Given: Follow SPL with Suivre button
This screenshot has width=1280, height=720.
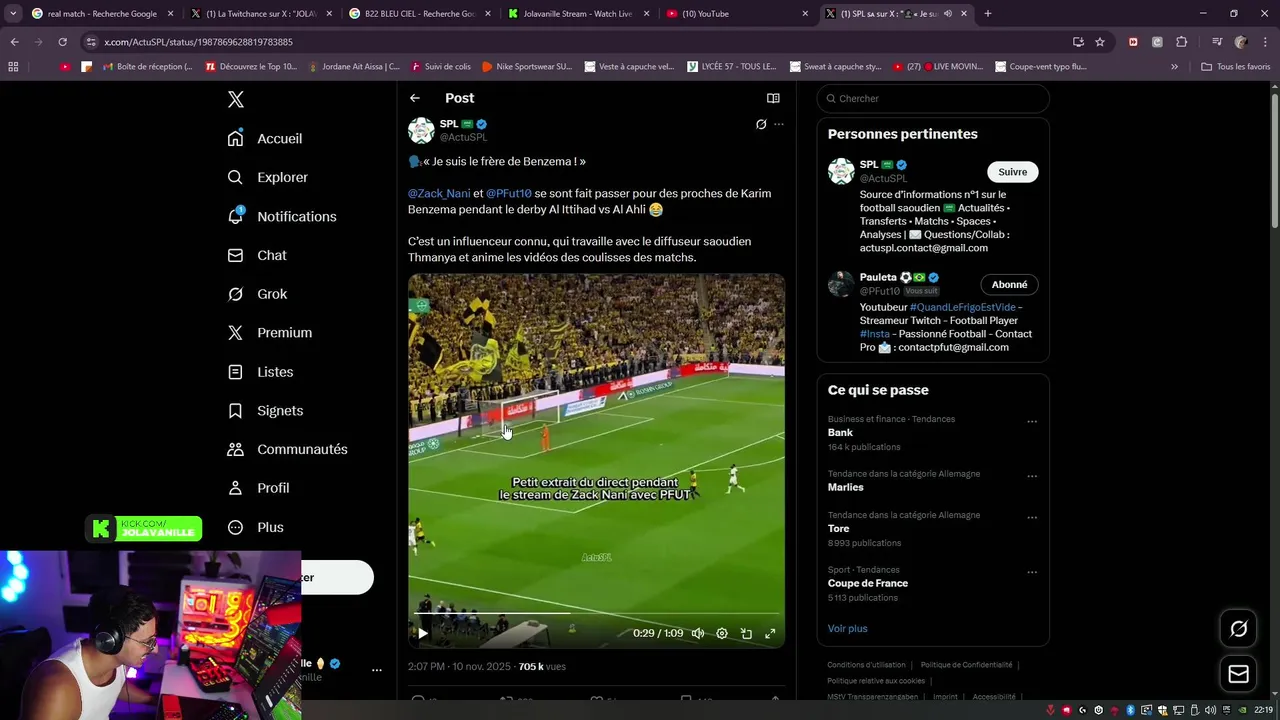Looking at the screenshot, I should pos(1012,172).
